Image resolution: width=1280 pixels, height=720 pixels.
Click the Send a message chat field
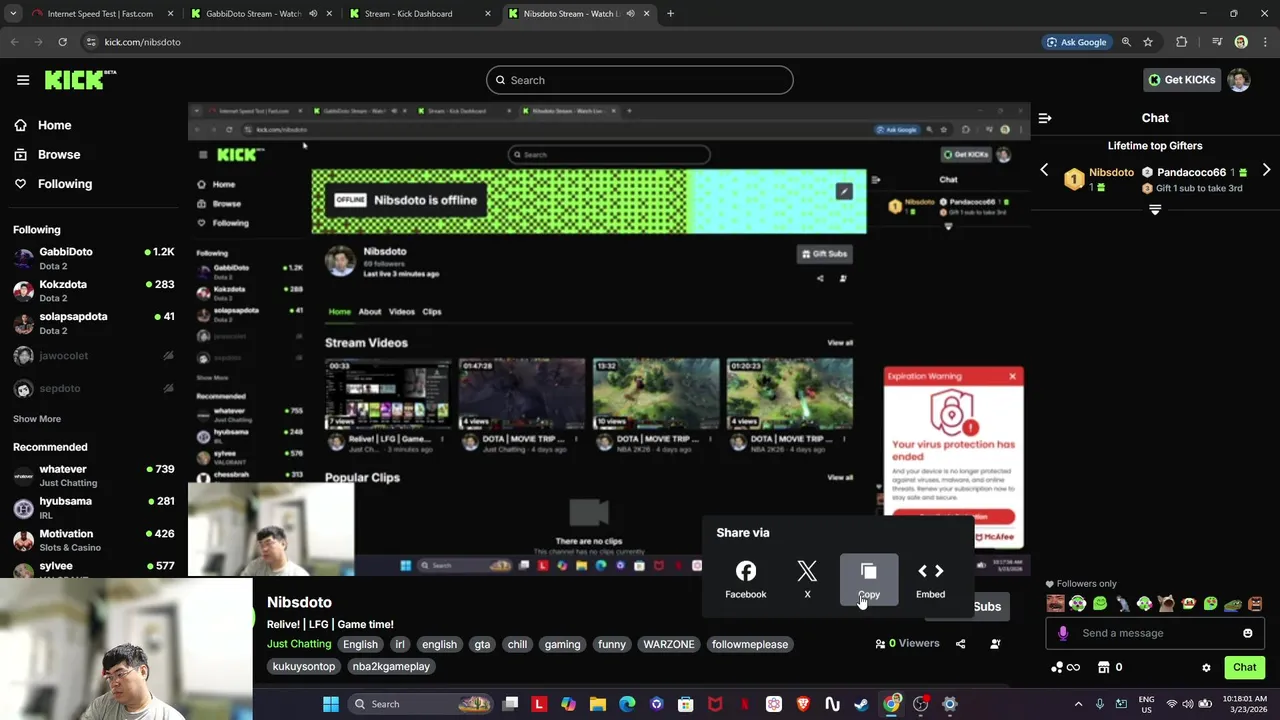tap(1155, 633)
